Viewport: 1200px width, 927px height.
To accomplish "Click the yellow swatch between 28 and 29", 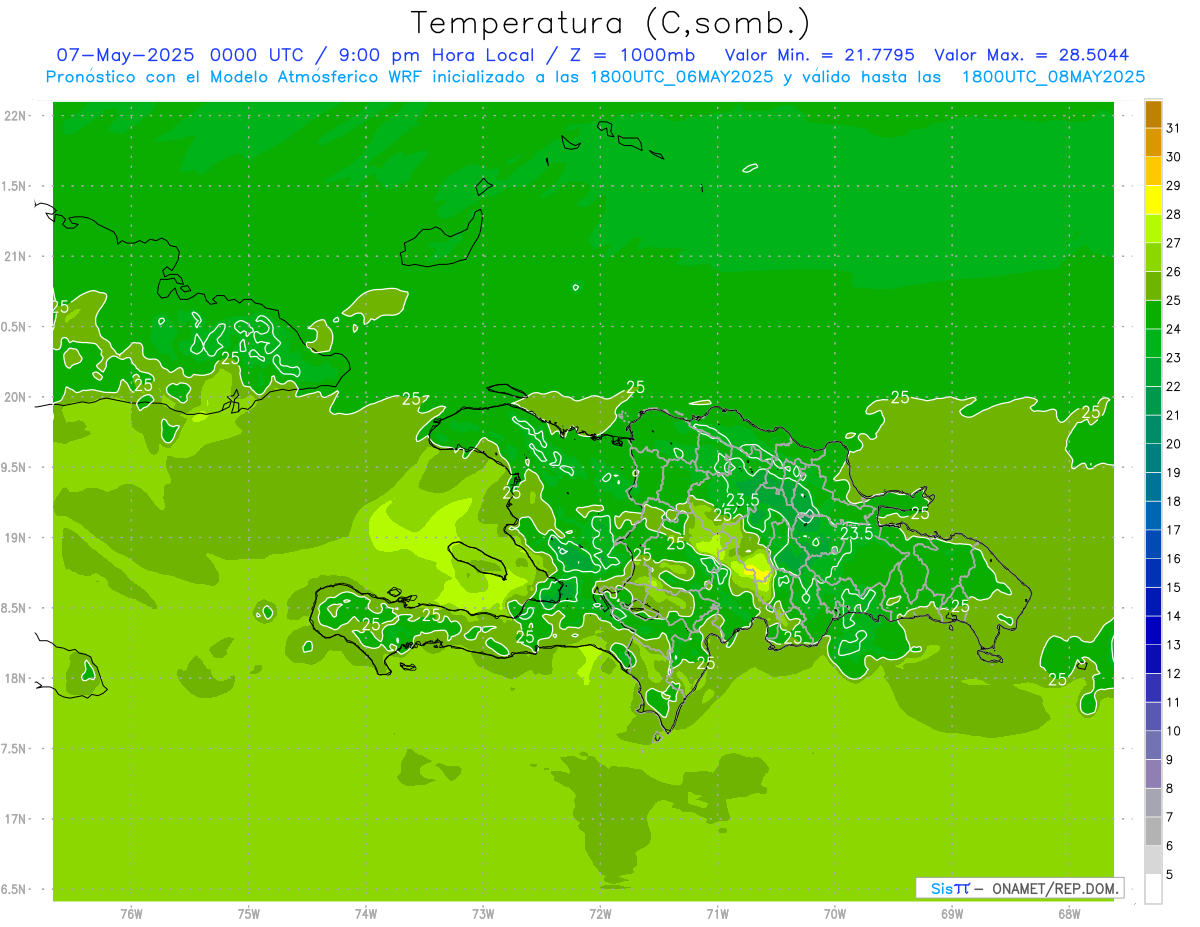I will (1153, 200).
